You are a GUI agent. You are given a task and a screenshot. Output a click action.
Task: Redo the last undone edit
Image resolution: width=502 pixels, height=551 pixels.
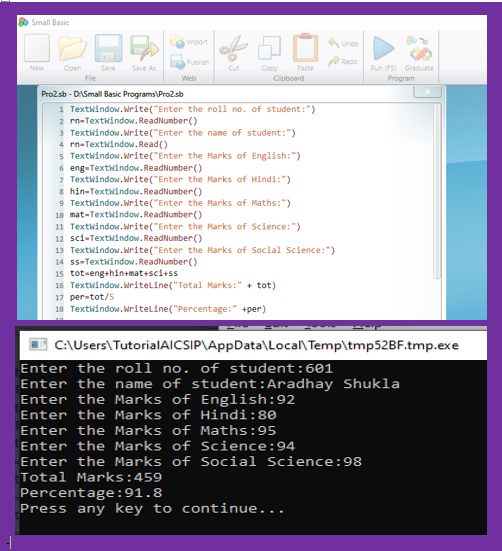tap(343, 62)
